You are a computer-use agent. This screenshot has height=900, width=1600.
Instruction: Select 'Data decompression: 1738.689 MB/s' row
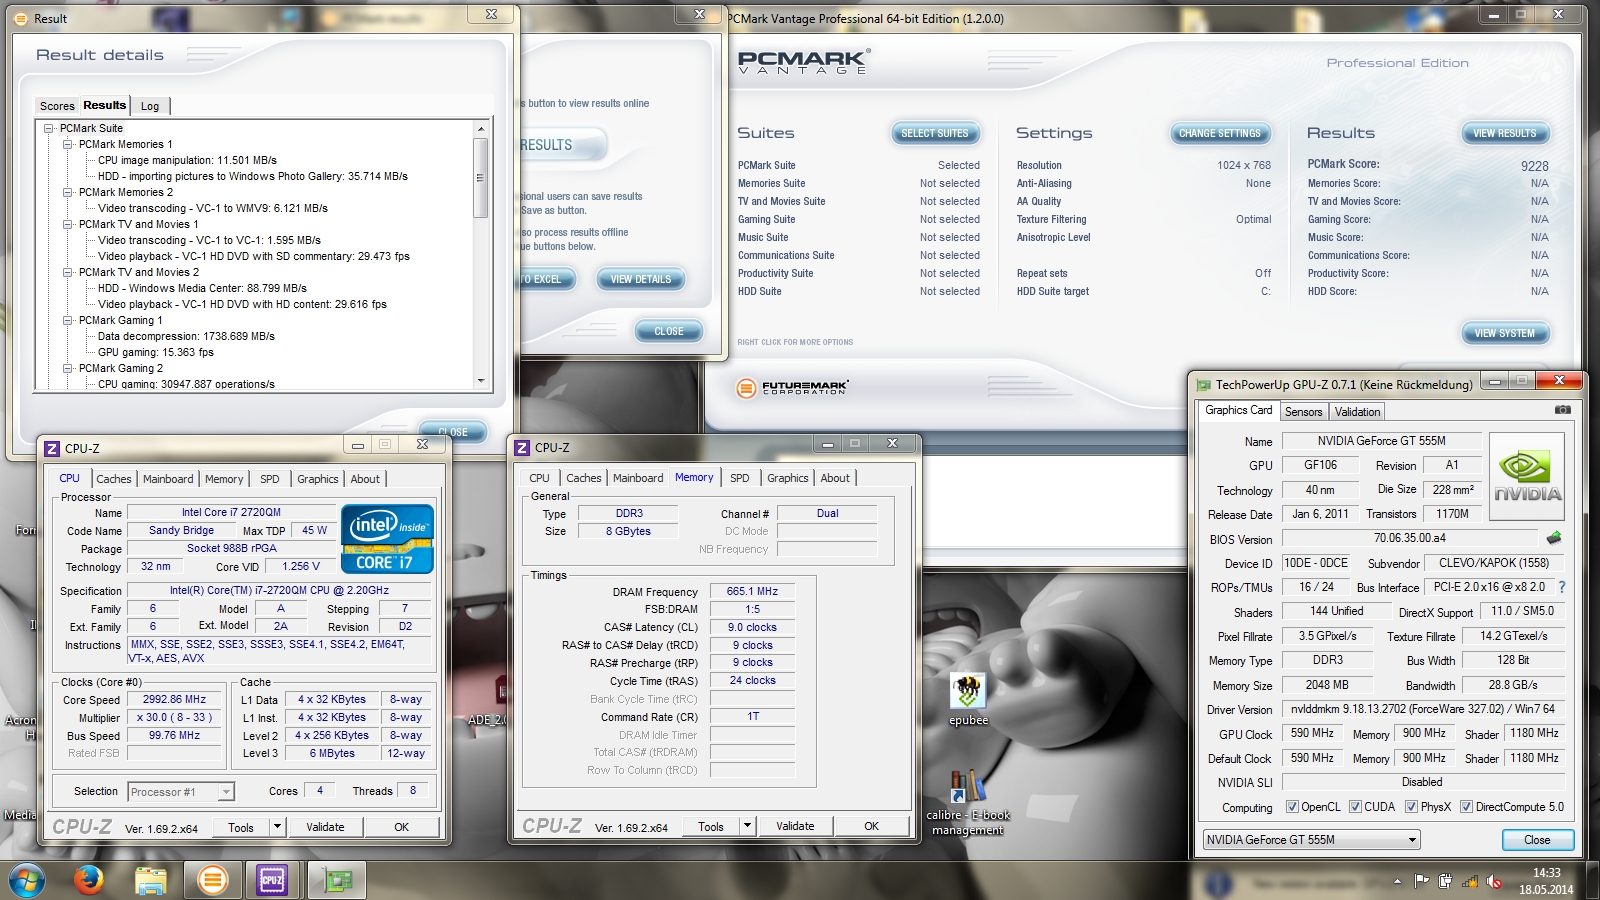[186, 336]
